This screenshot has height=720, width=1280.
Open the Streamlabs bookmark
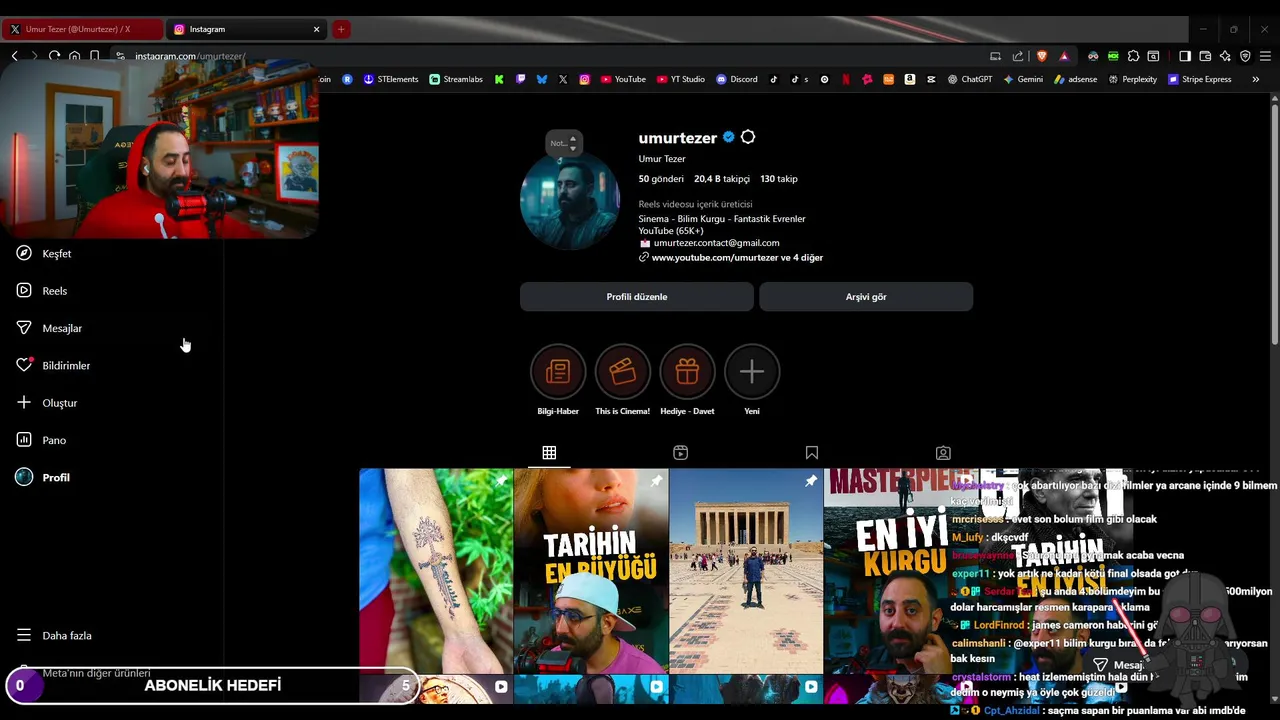(456, 79)
